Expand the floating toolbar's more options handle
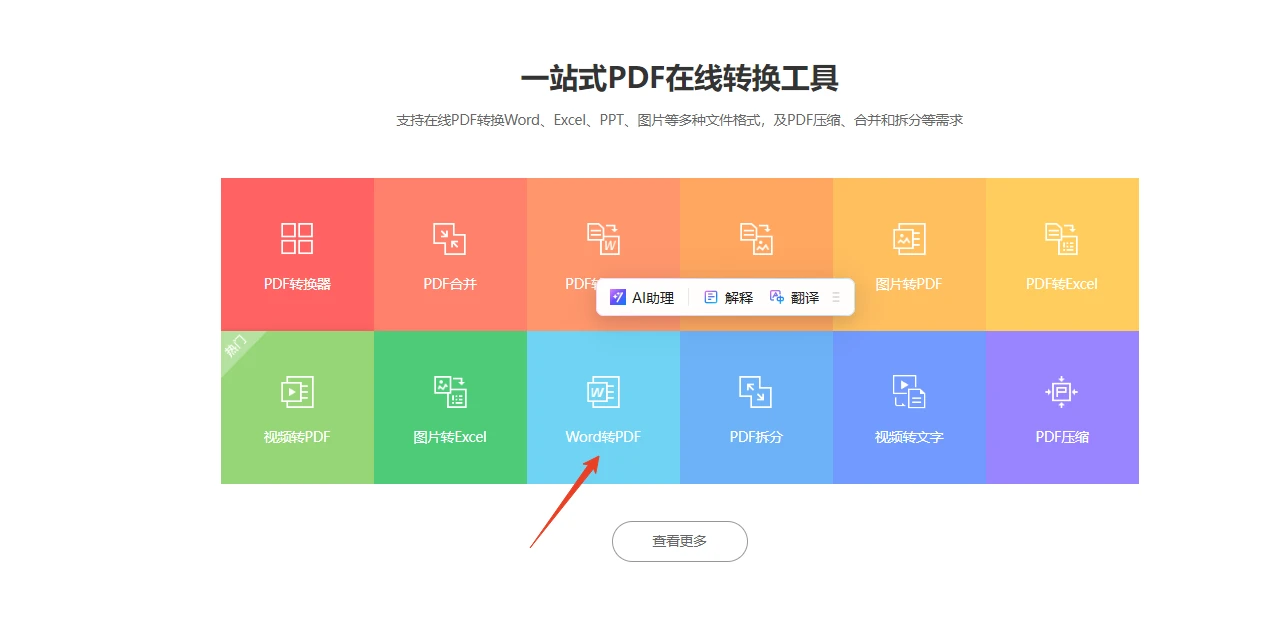This screenshot has height=634, width=1286. 836,297
